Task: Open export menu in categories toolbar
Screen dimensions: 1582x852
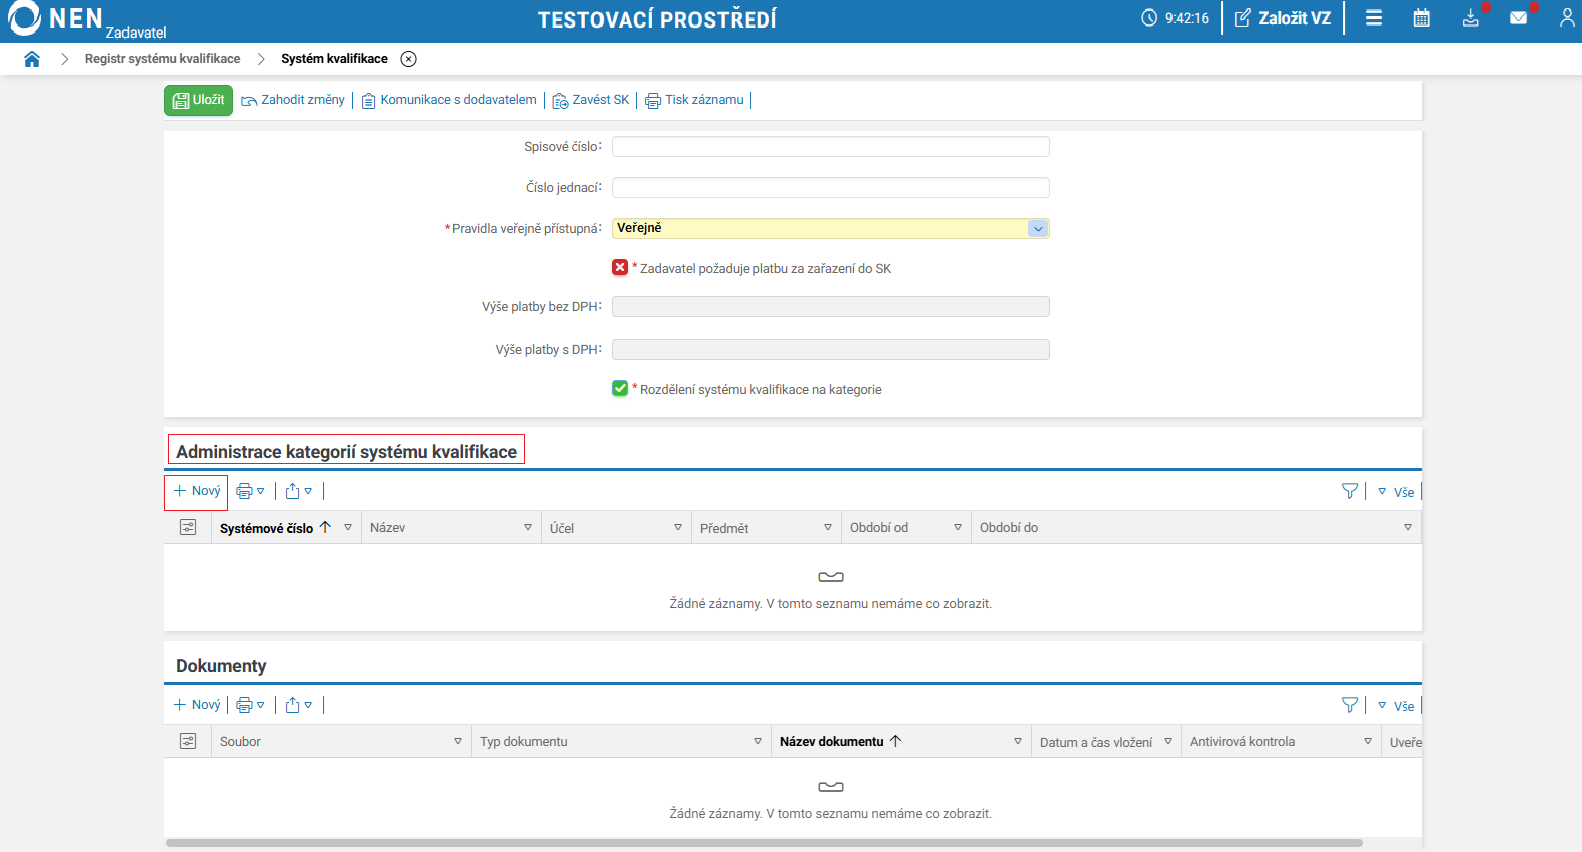Action: point(299,491)
